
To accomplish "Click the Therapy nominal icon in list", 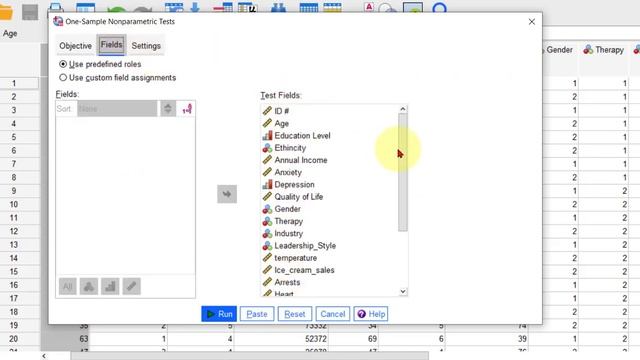I will 267,221.
